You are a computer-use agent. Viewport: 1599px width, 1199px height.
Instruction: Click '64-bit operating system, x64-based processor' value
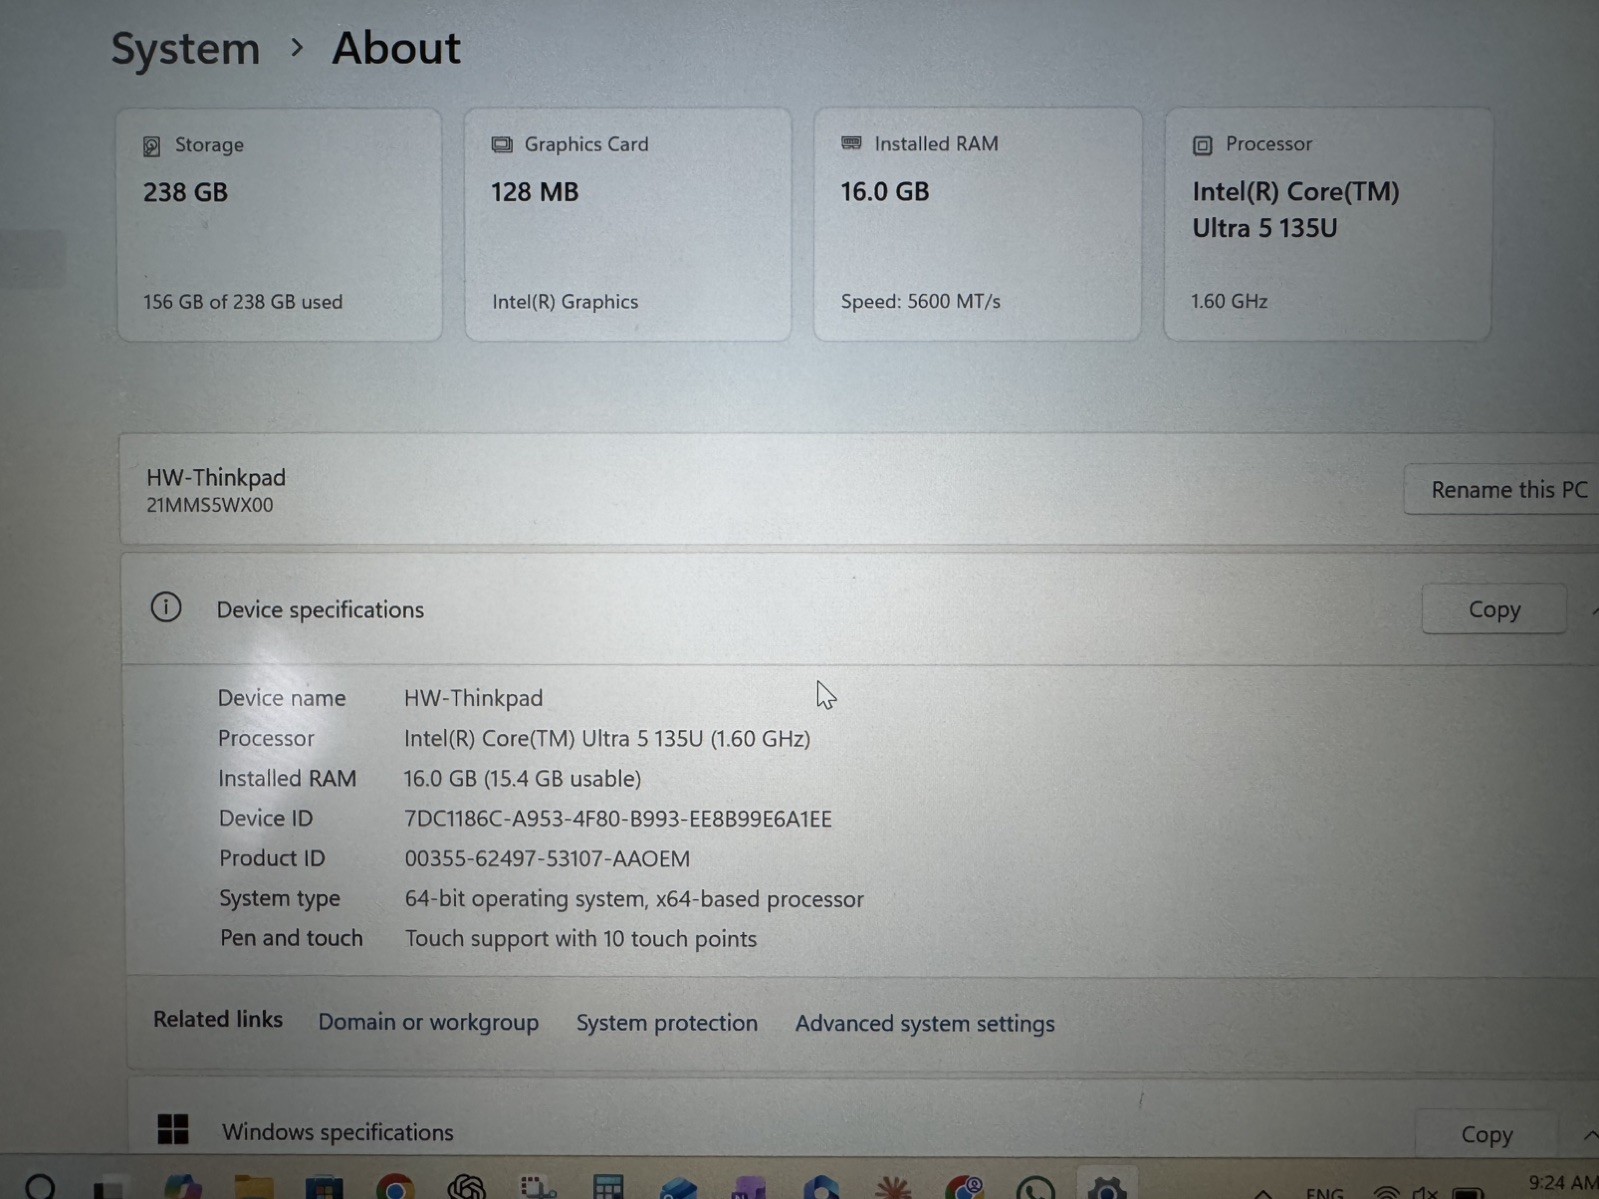[634, 899]
